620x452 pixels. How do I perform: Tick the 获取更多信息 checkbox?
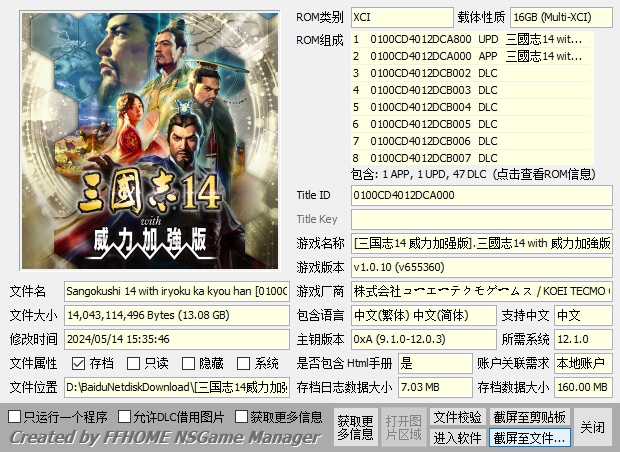point(241,416)
